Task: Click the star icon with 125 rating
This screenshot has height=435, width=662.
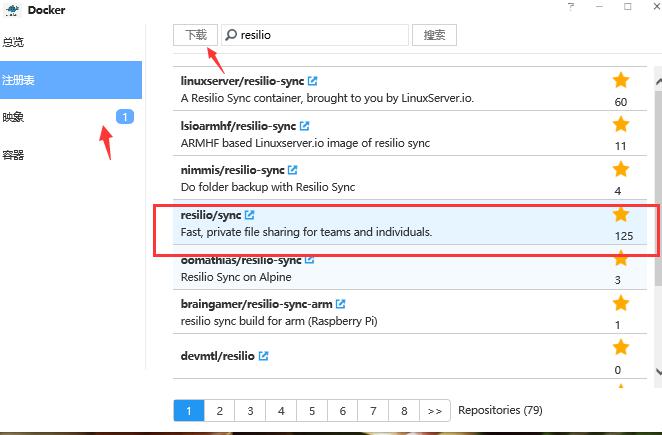Action: [x=621, y=214]
